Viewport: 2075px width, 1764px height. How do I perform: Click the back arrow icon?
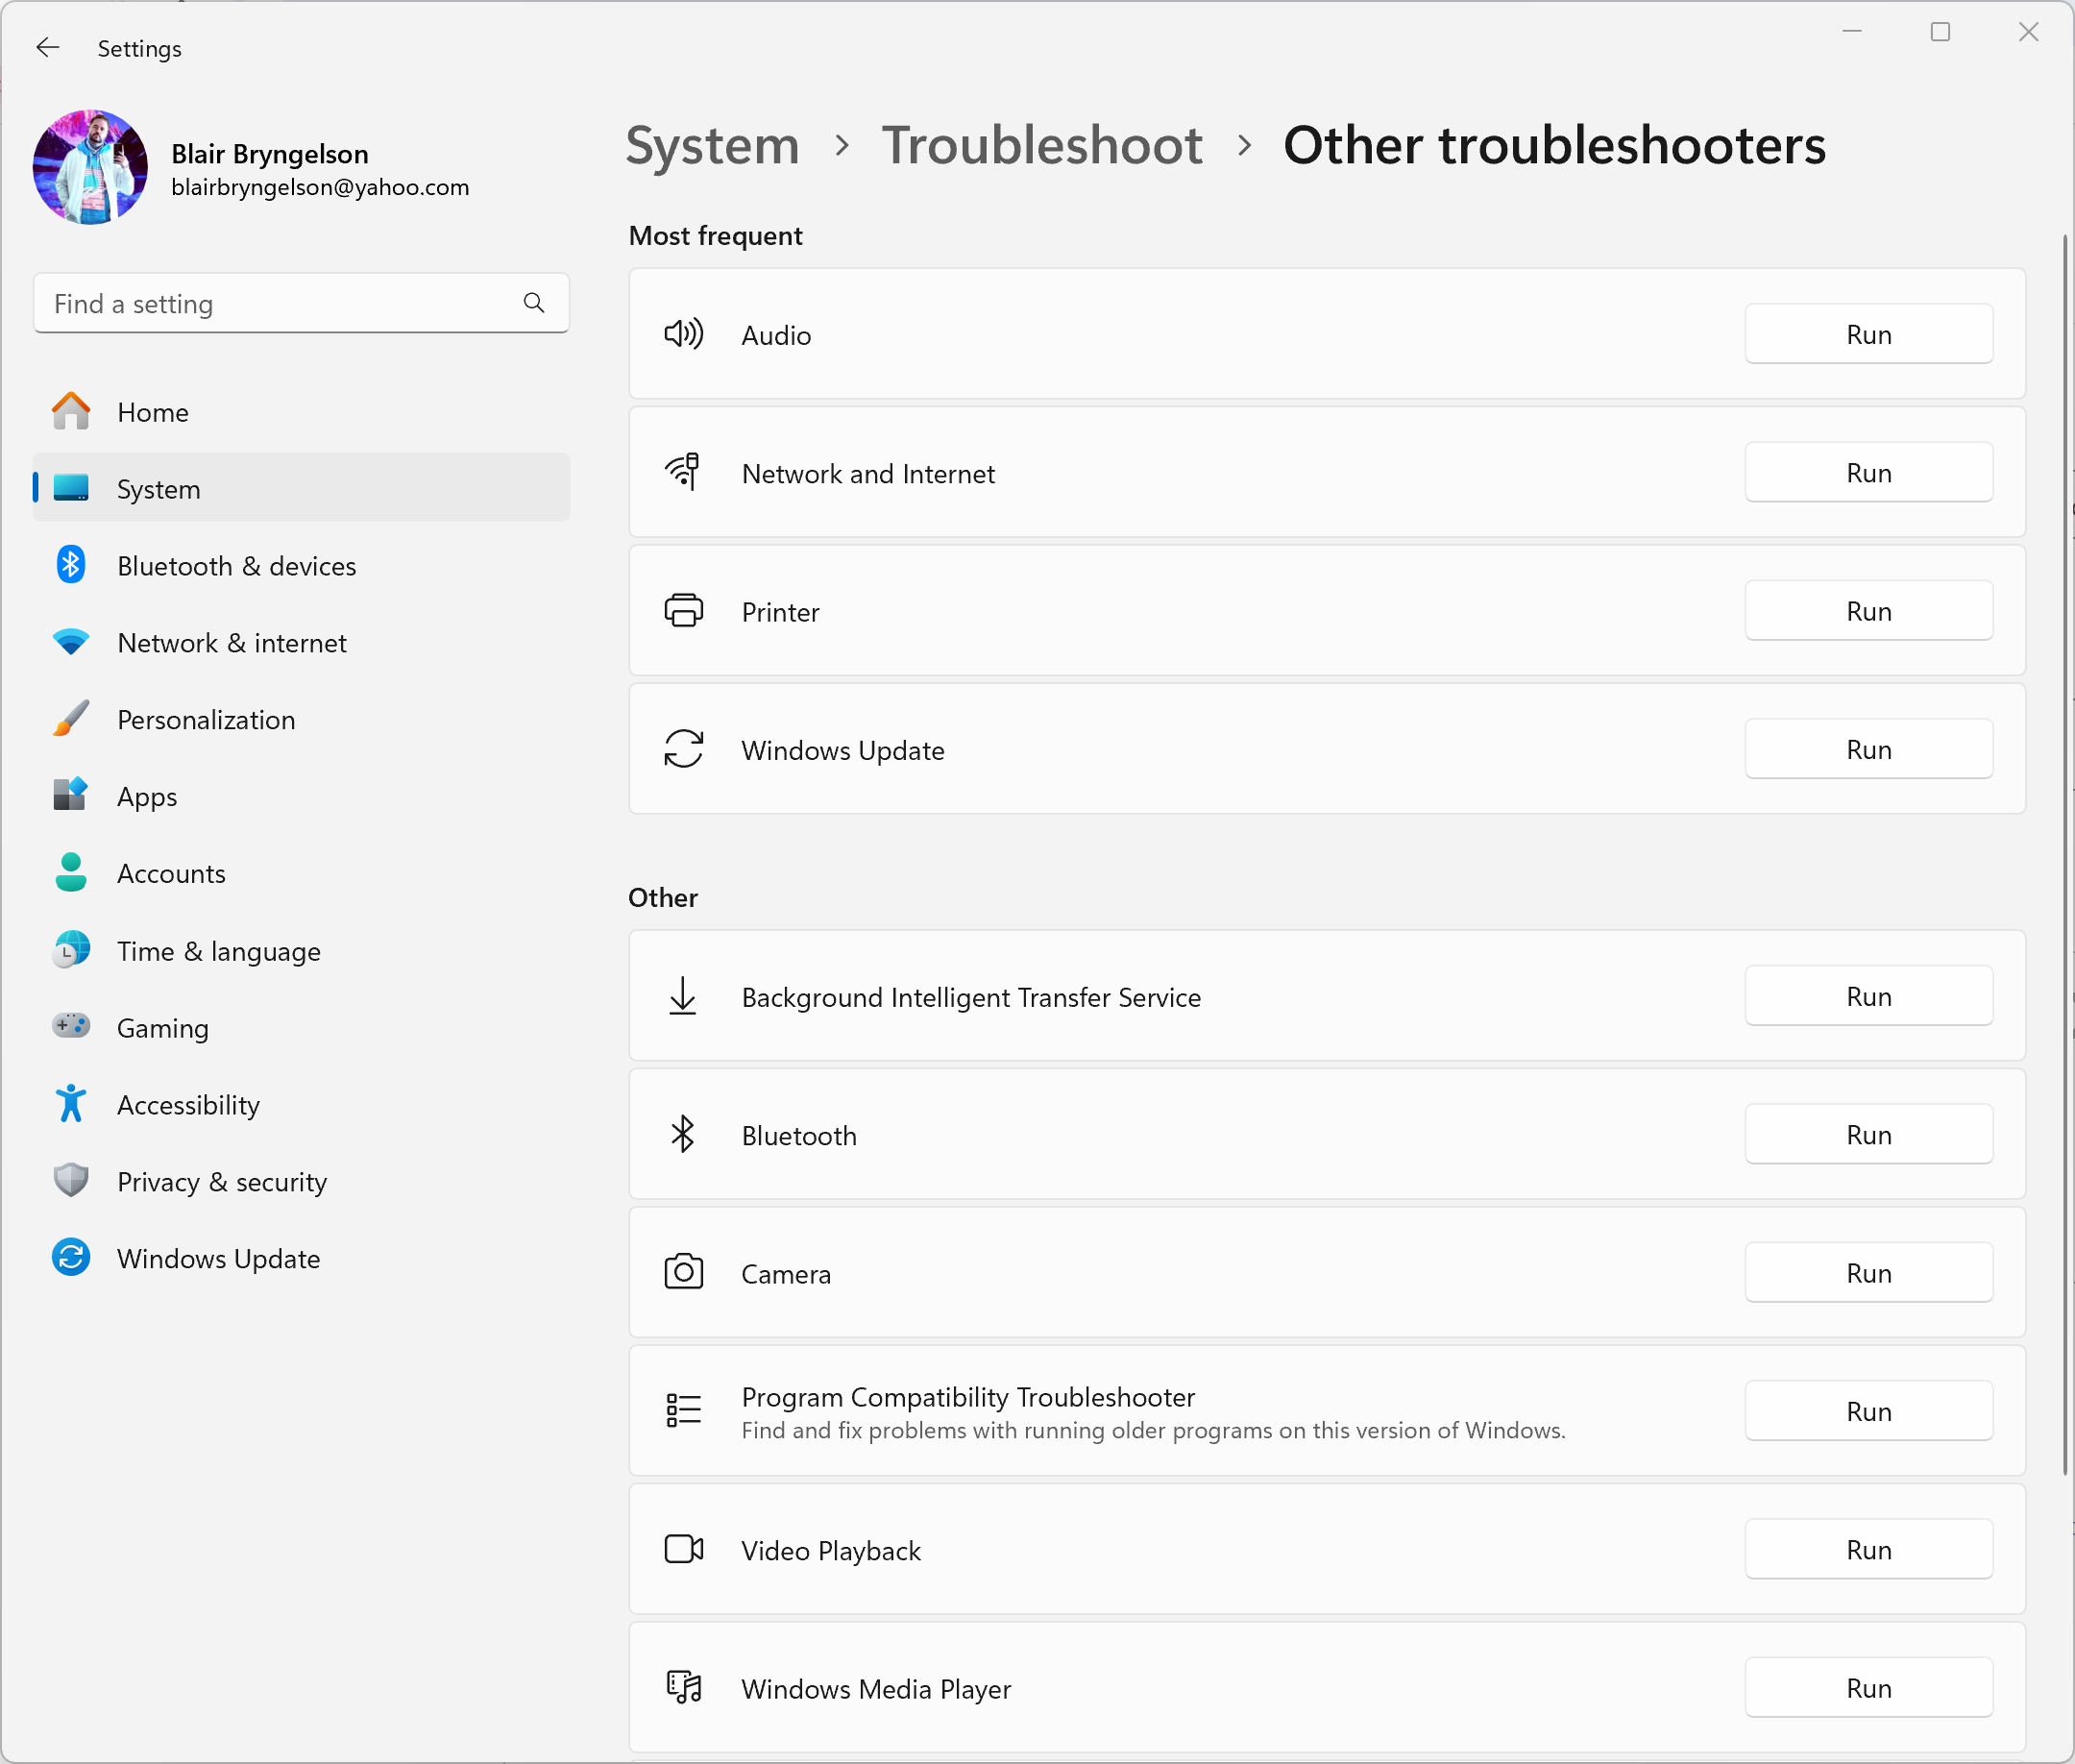pos(47,48)
